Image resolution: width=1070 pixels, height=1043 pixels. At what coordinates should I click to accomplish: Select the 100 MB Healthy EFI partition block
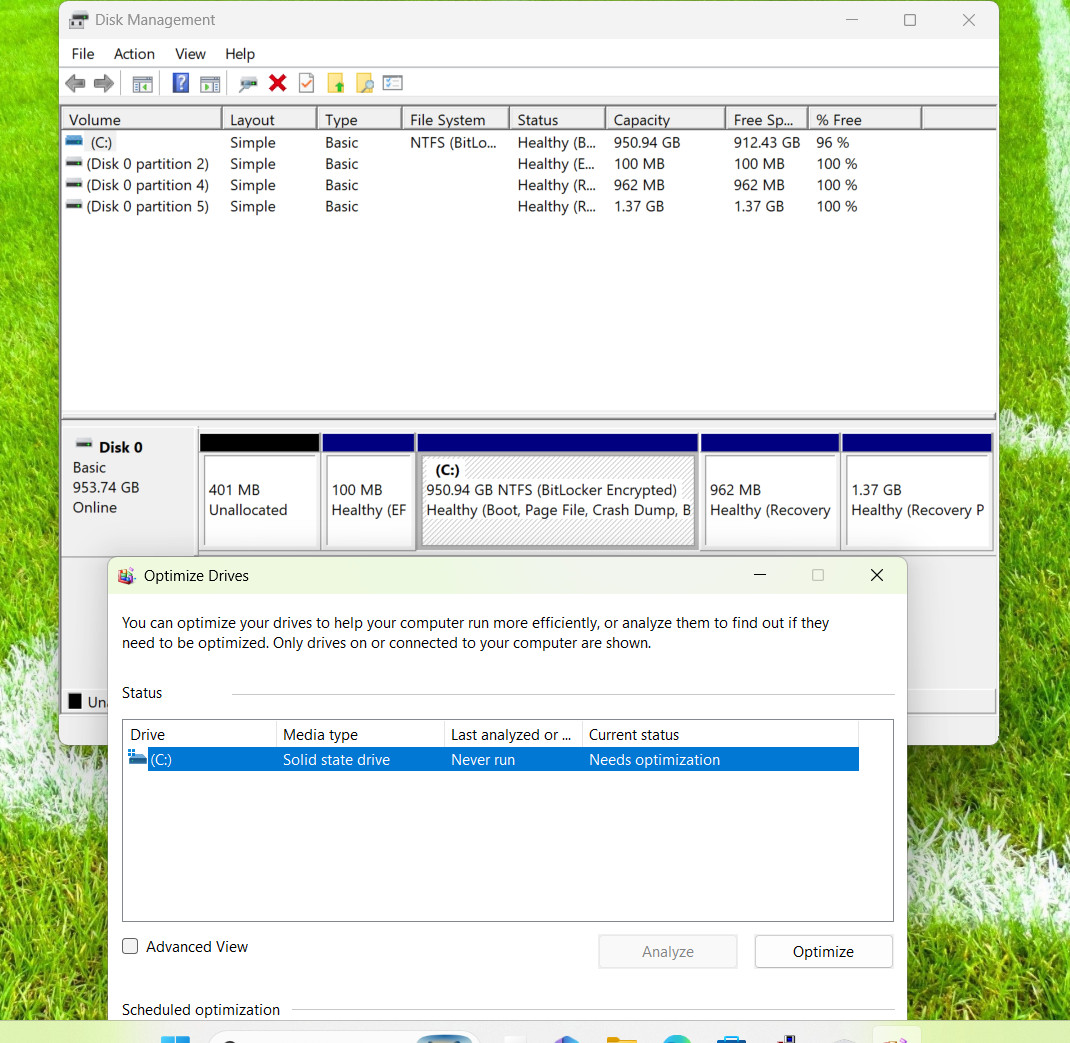click(x=369, y=499)
